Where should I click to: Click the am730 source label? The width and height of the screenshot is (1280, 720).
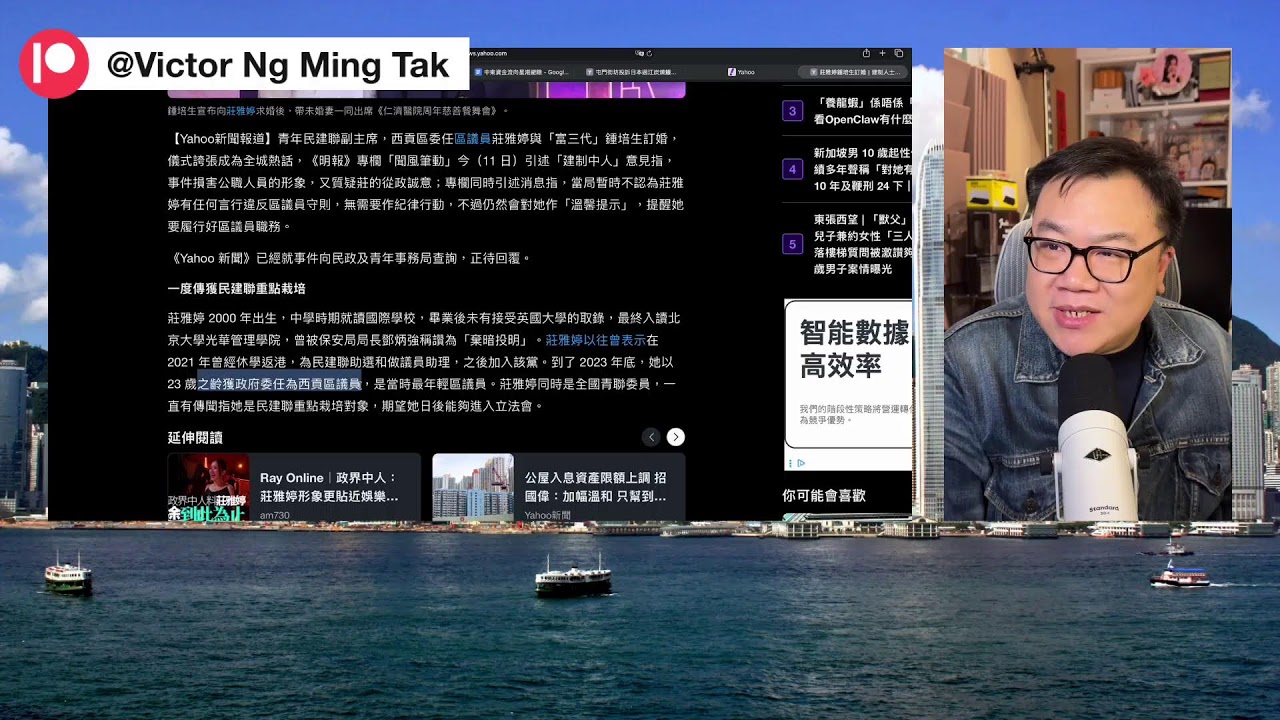(274, 515)
